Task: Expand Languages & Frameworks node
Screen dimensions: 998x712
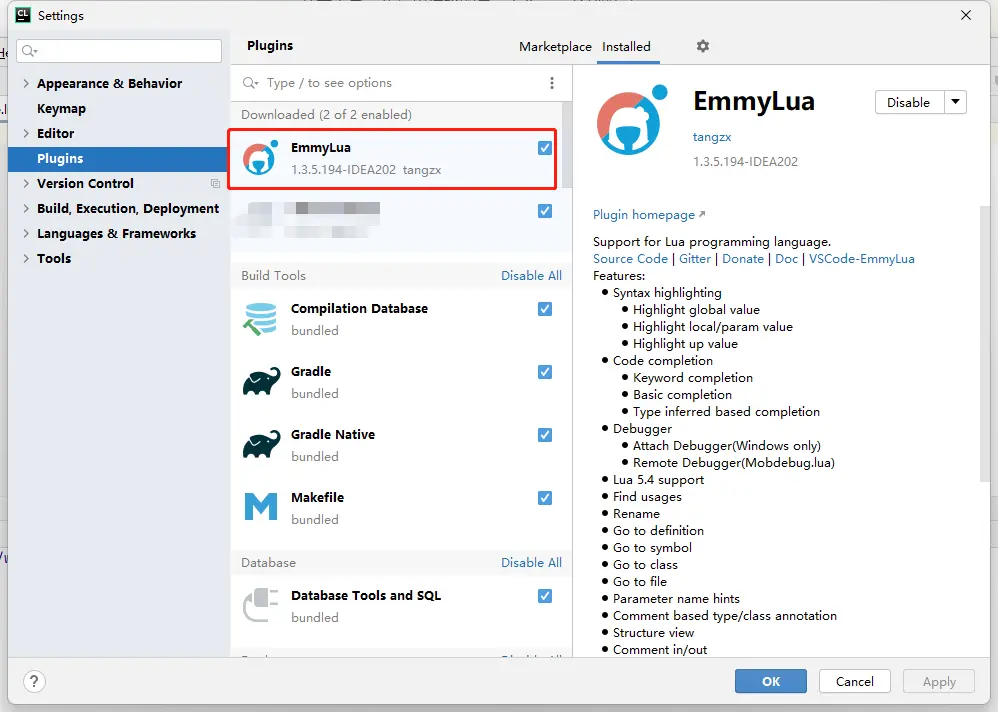Action: point(25,233)
